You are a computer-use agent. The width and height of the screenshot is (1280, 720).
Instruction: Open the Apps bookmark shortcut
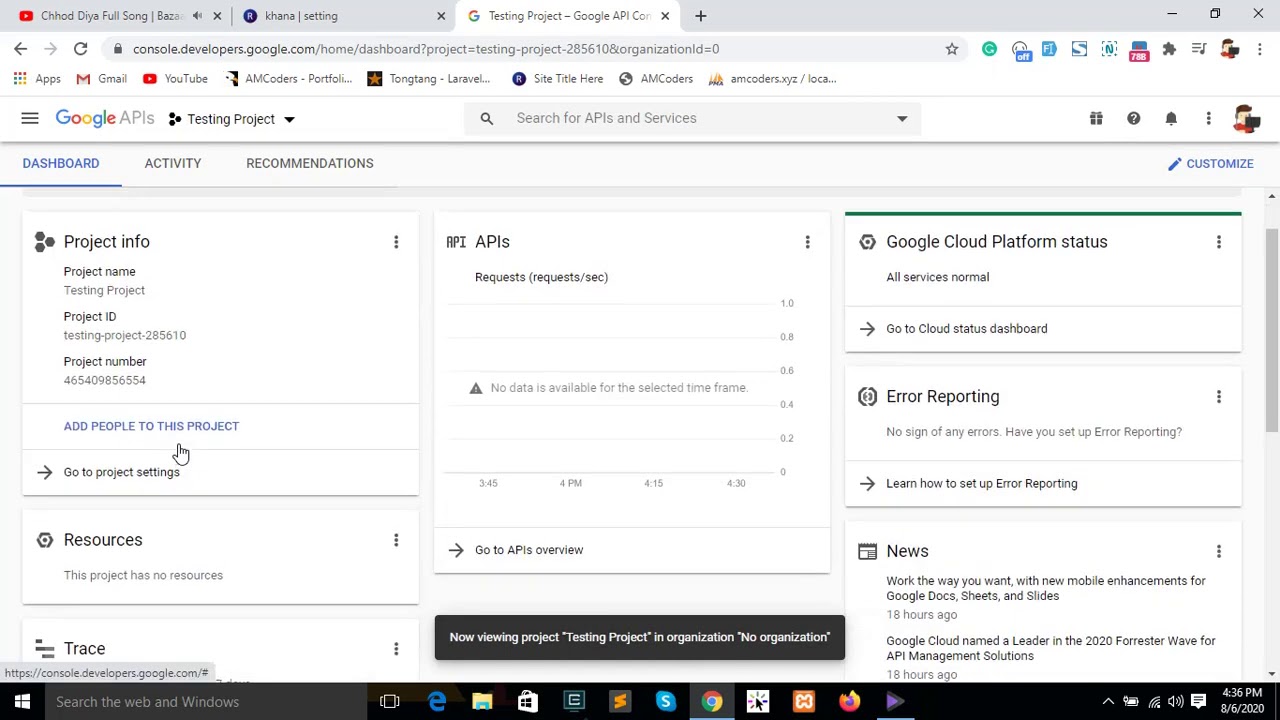pos(37,79)
